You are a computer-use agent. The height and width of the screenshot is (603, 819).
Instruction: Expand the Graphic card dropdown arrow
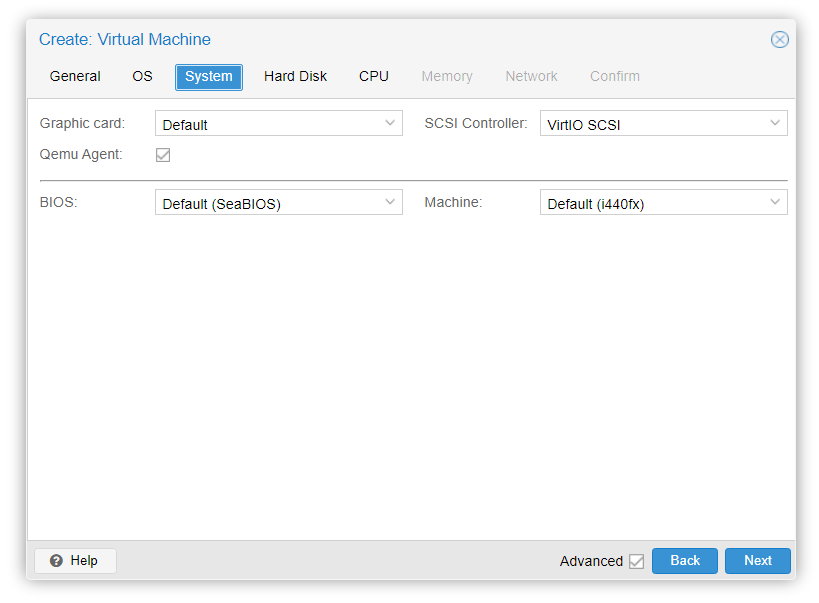[x=390, y=124]
